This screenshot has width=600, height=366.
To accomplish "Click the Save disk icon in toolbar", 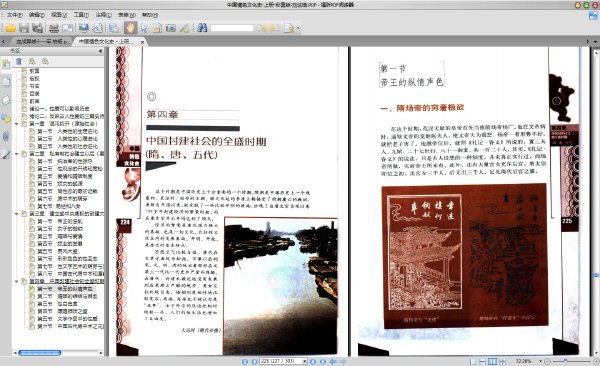I will pyautogui.click(x=24, y=28).
